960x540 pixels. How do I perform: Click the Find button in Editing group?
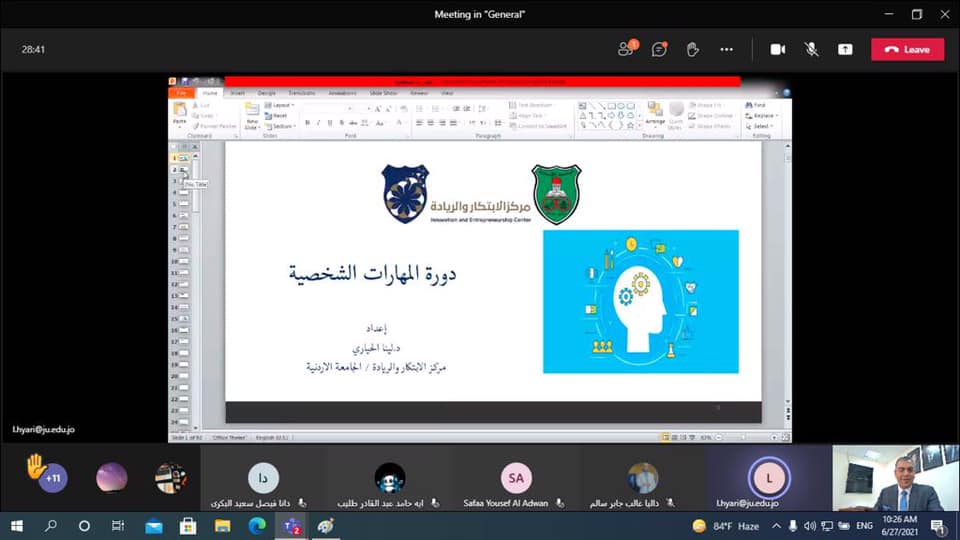[757, 105]
